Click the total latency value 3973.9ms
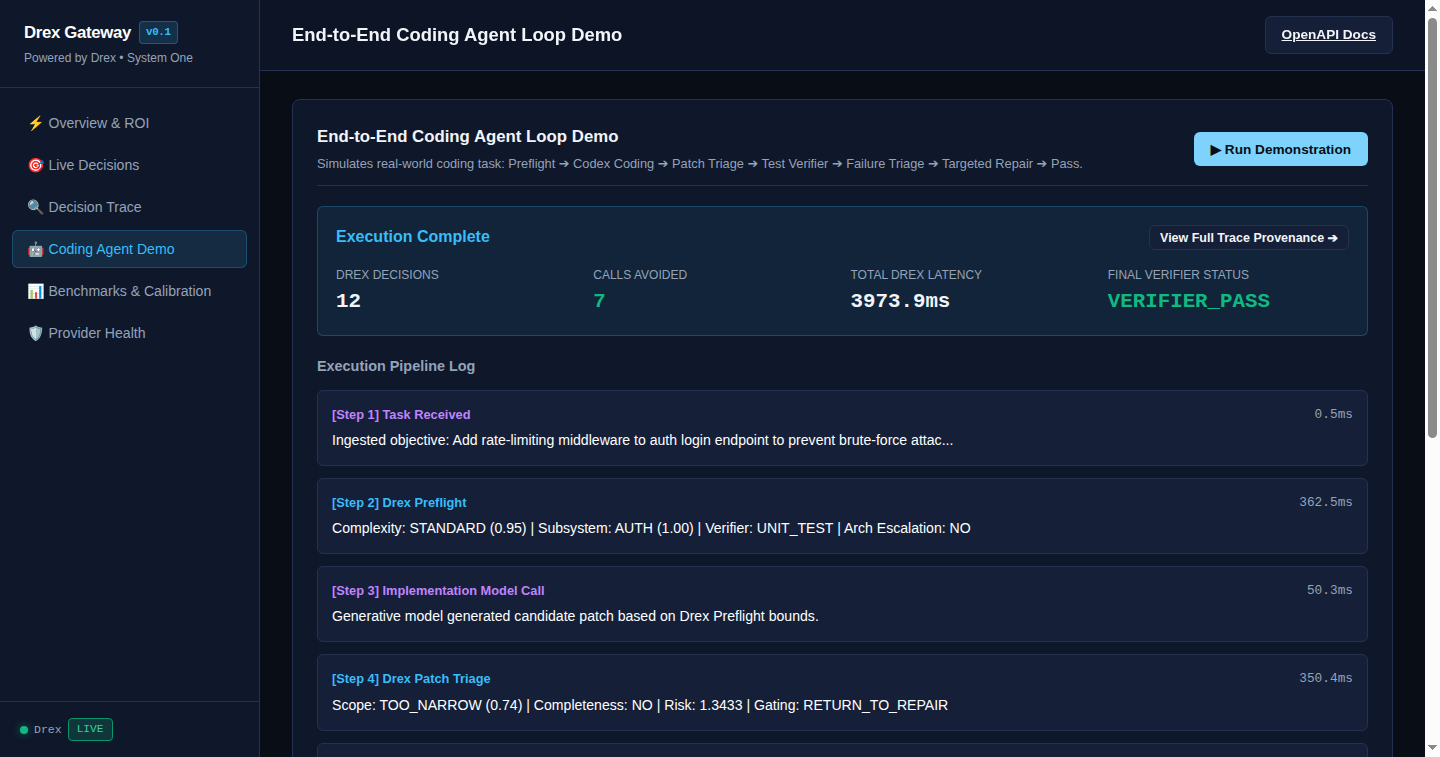 point(900,301)
